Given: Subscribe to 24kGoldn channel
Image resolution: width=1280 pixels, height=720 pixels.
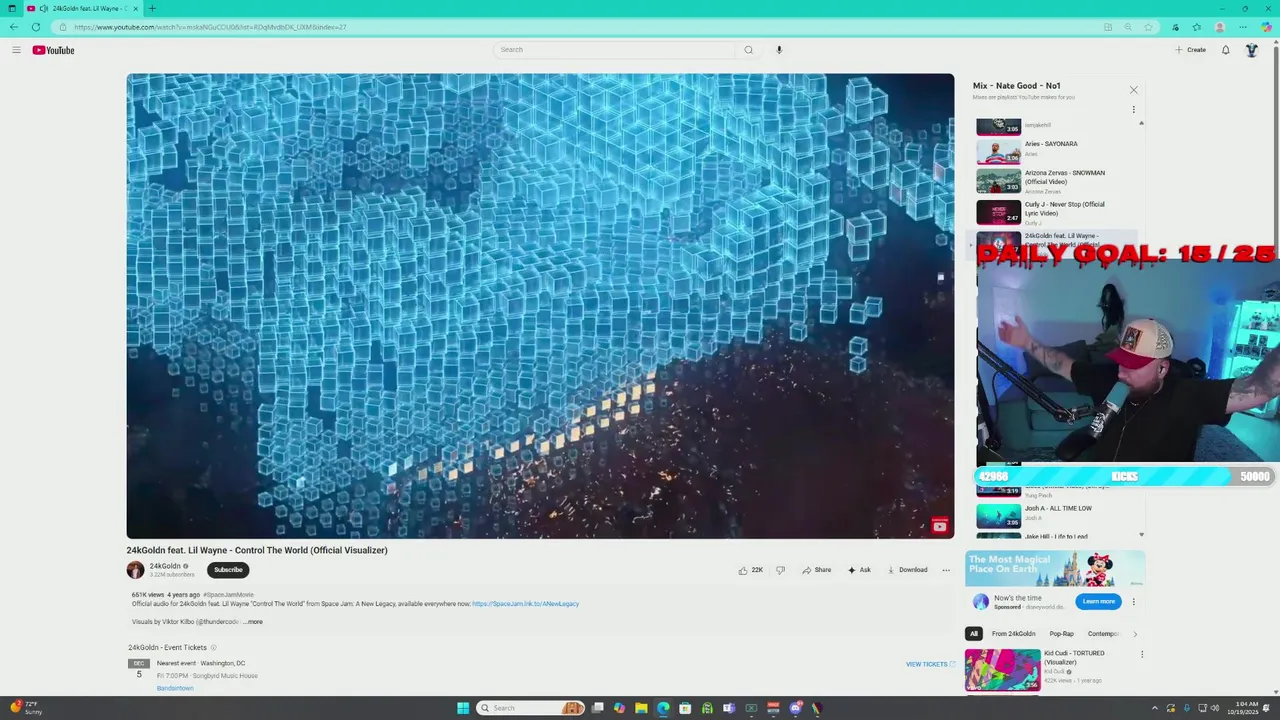Looking at the screenshot, I should pyautogui.click(x=228, y=570).
